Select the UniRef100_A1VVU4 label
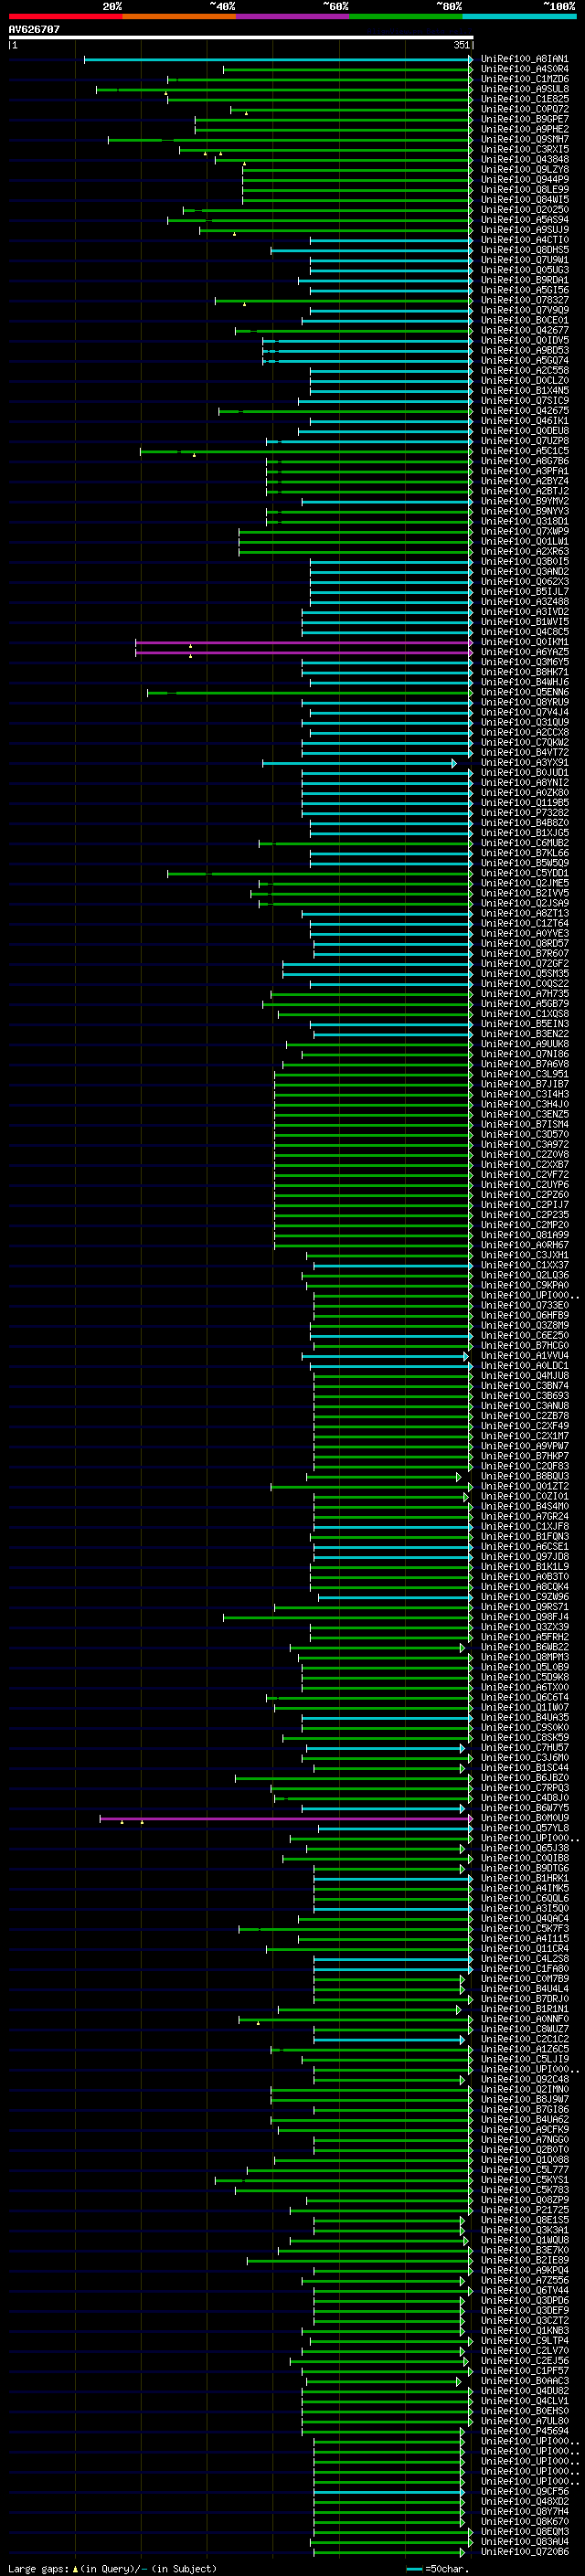 (x=524, y=1355)
